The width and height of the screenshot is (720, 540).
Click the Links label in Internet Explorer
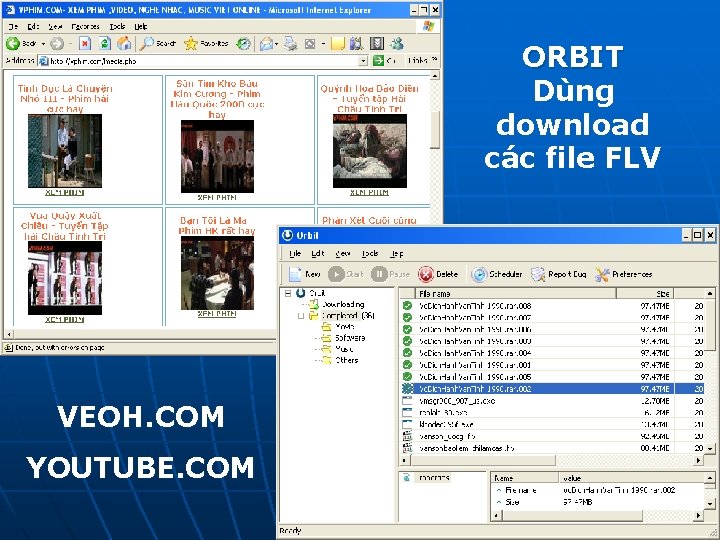point(418,61)
